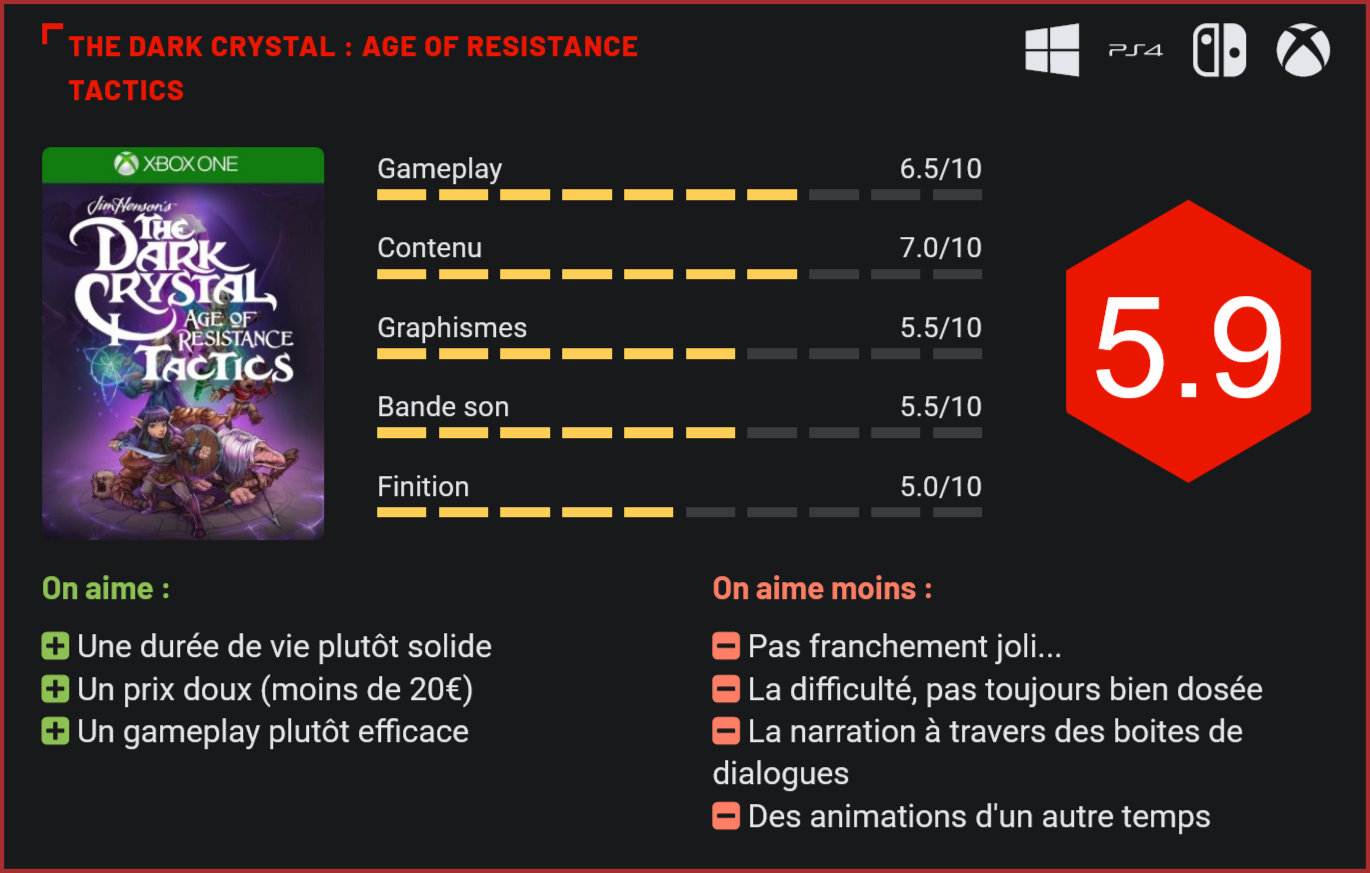Screen dimensions: 1370x873
Task: Click the On aime moins heading
Action: pos(822,588)
